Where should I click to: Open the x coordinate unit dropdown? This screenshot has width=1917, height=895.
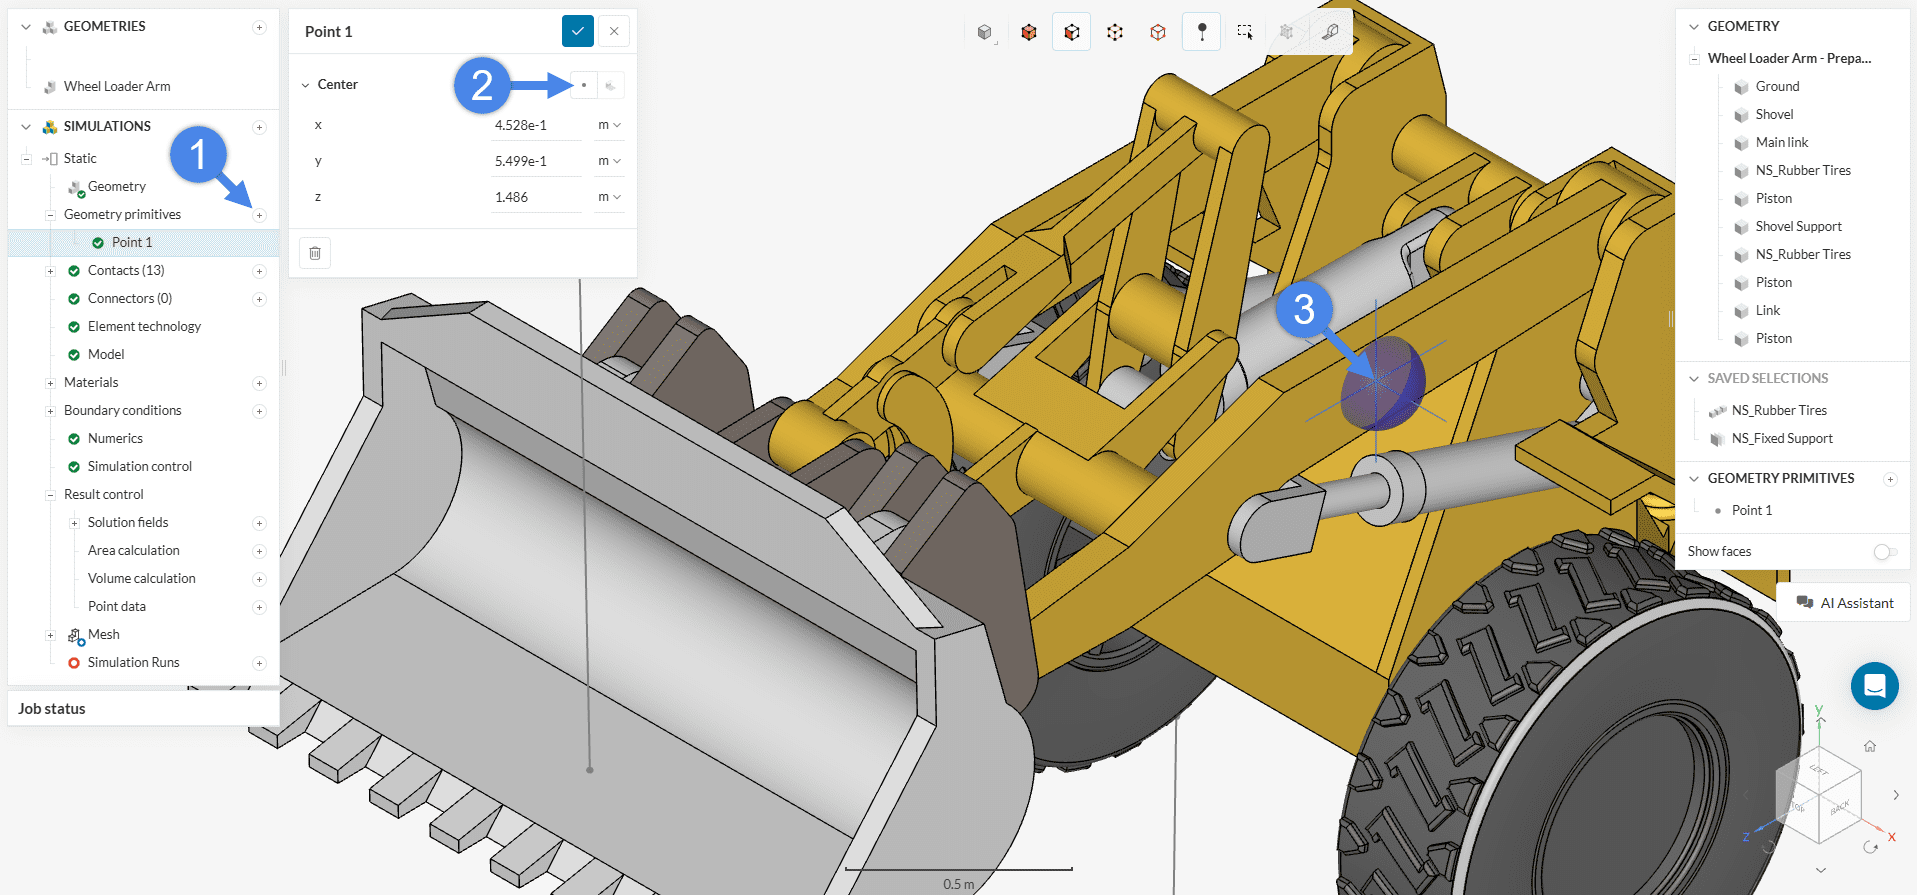pos(609,125)
